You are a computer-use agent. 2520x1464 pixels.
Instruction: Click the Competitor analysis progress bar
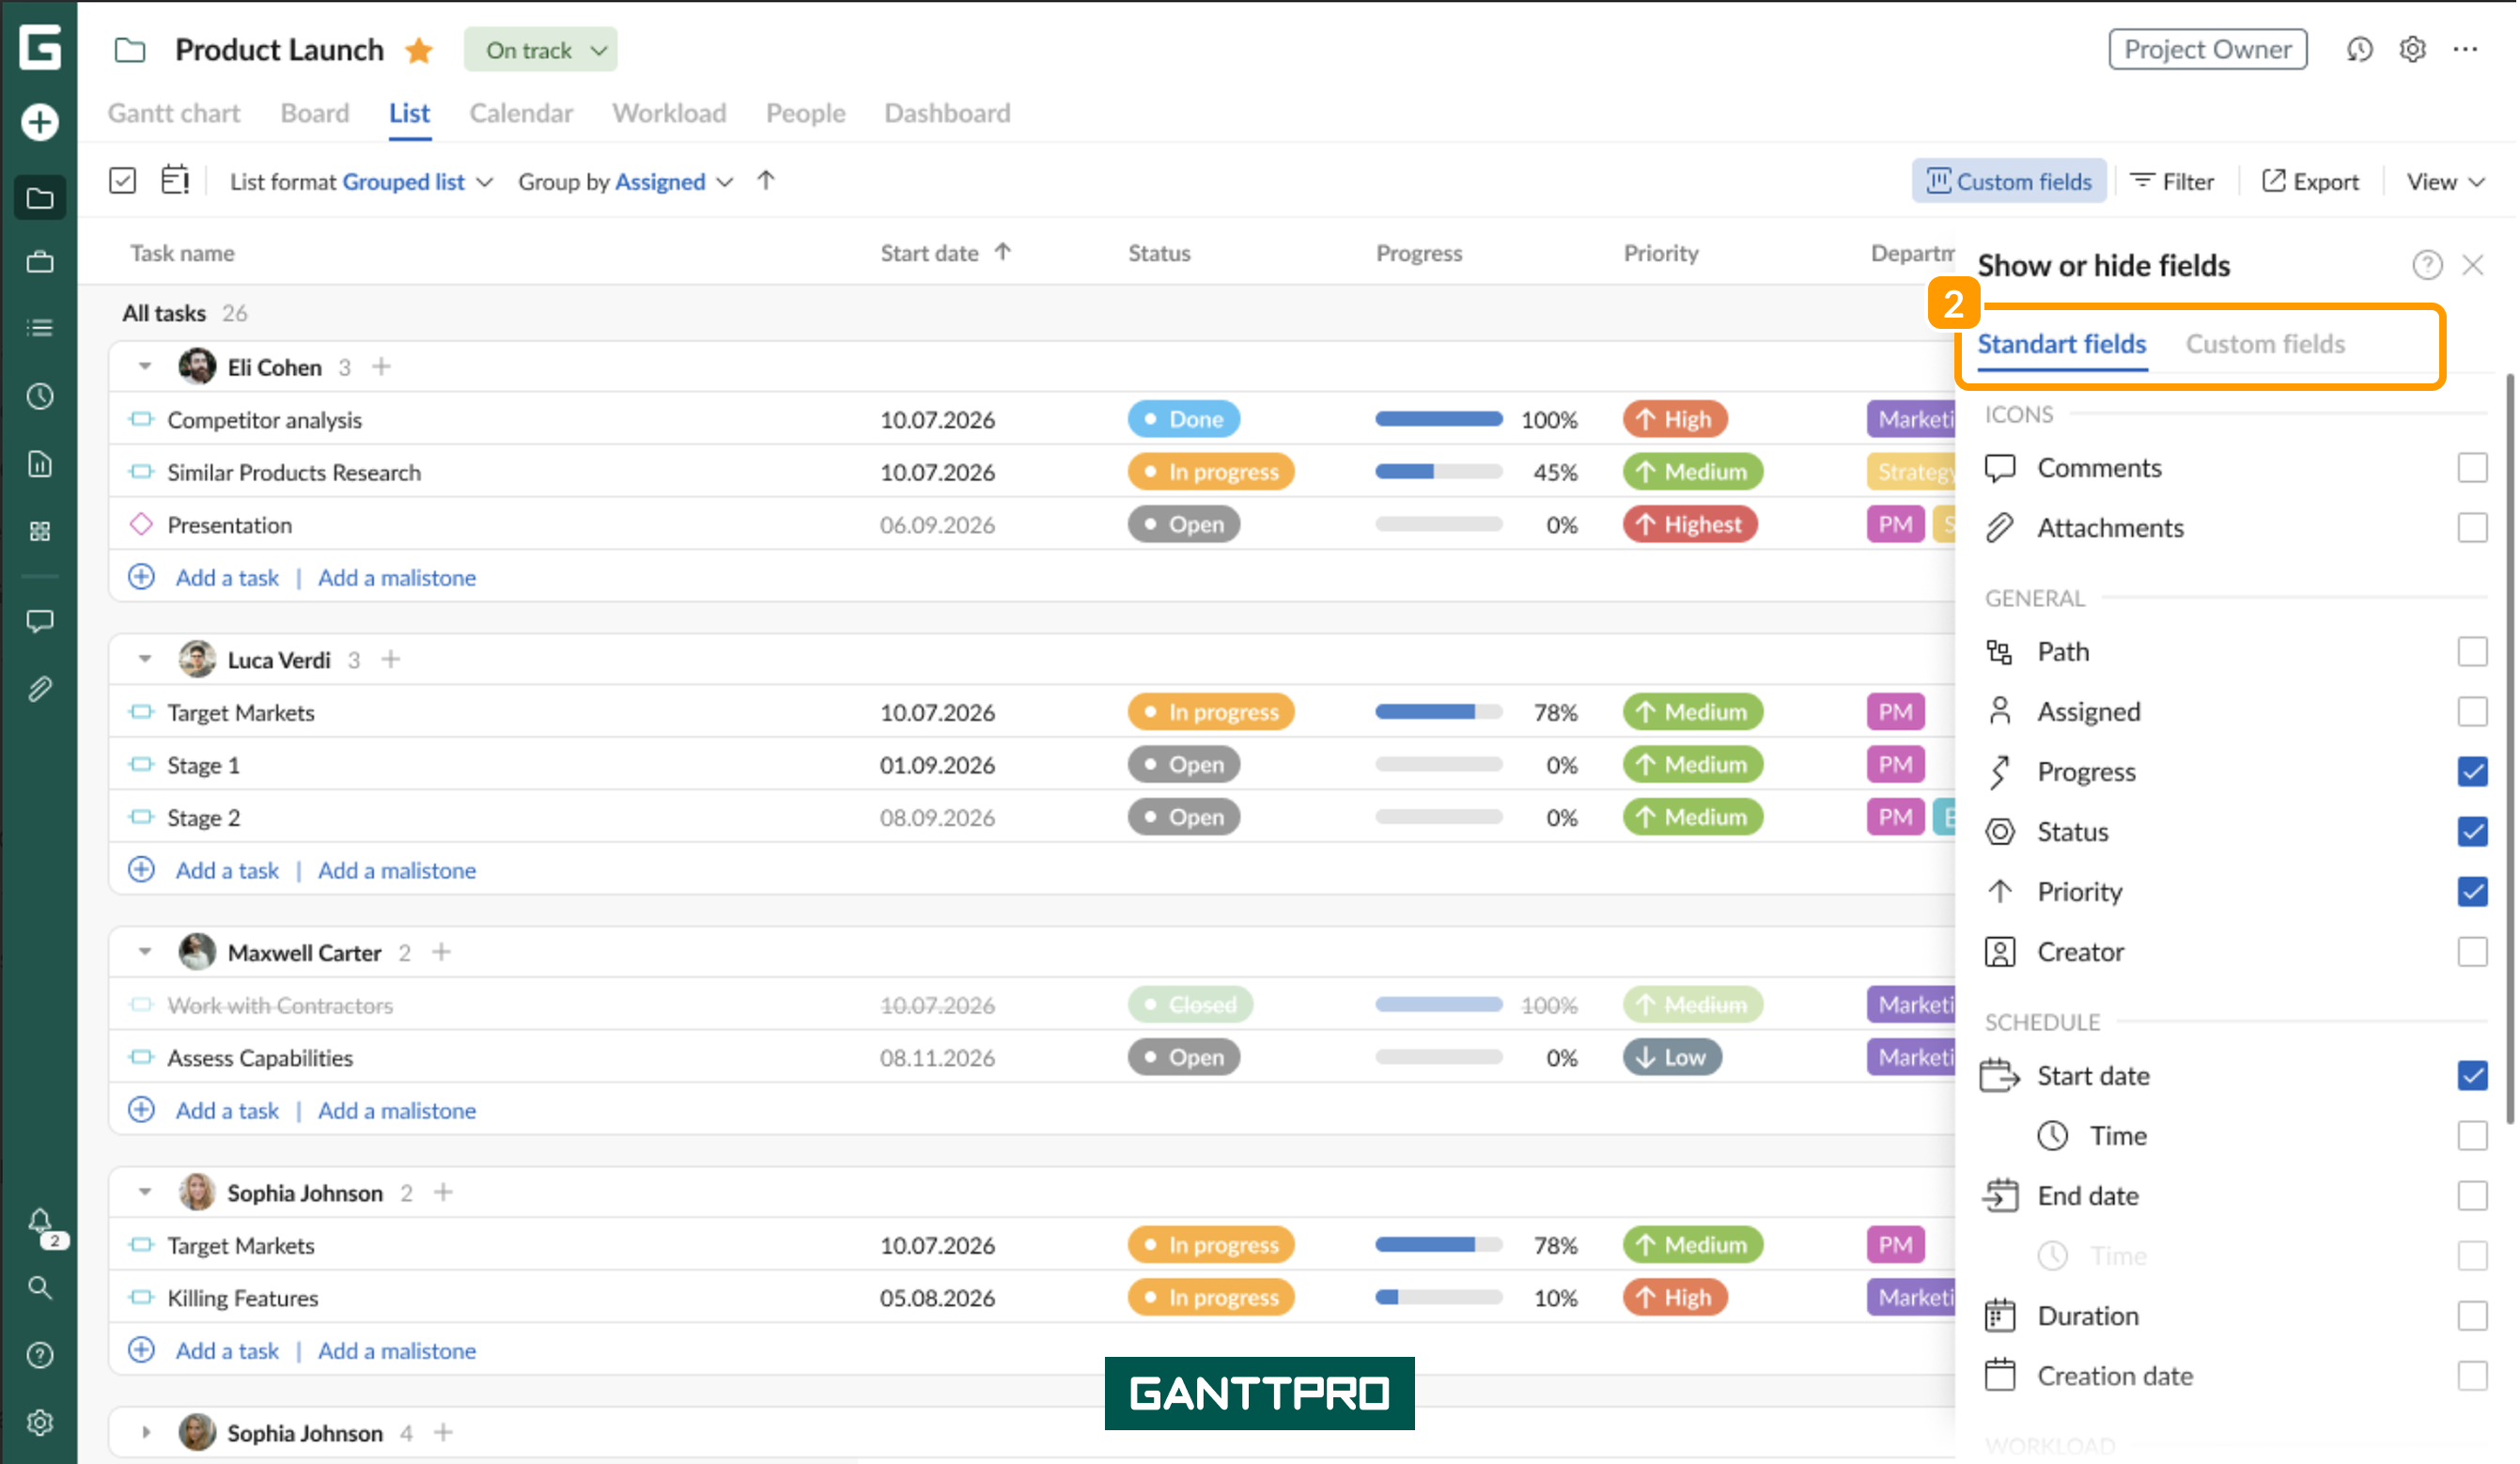(x=1438, y=420)
